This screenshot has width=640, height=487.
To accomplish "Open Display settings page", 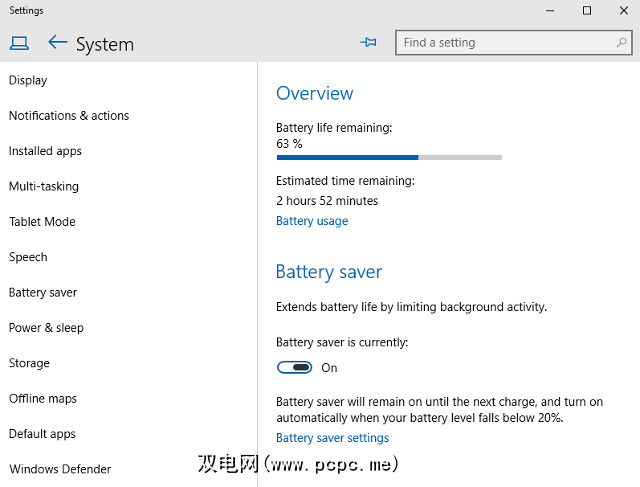I will point(28,80).
